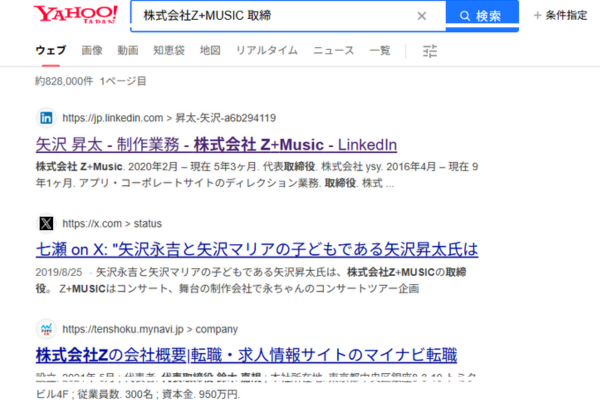Open the 七瀬 on X result title
The height and width of the screenshot is (400, 600).
pos(257,250)
